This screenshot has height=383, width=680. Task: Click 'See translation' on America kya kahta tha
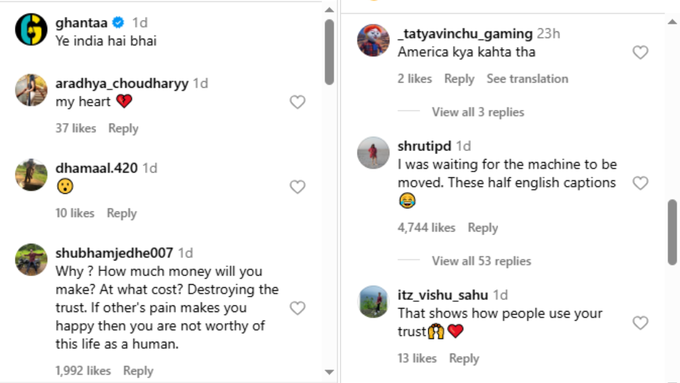(x=527, y=79)
